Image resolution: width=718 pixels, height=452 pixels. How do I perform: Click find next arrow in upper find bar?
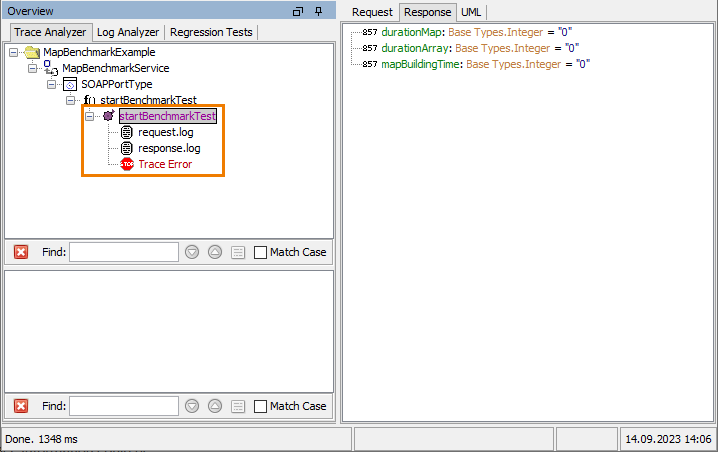(192, 252)
